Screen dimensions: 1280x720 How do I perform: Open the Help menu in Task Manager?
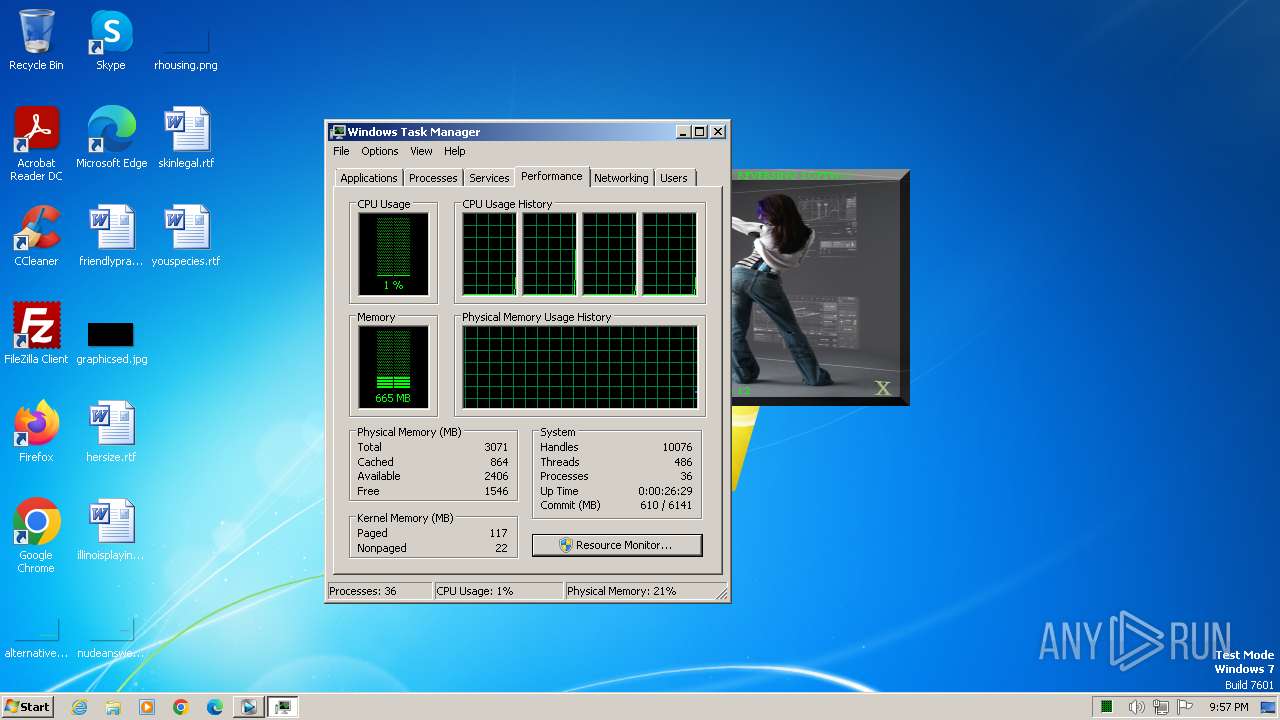point(455,151)
